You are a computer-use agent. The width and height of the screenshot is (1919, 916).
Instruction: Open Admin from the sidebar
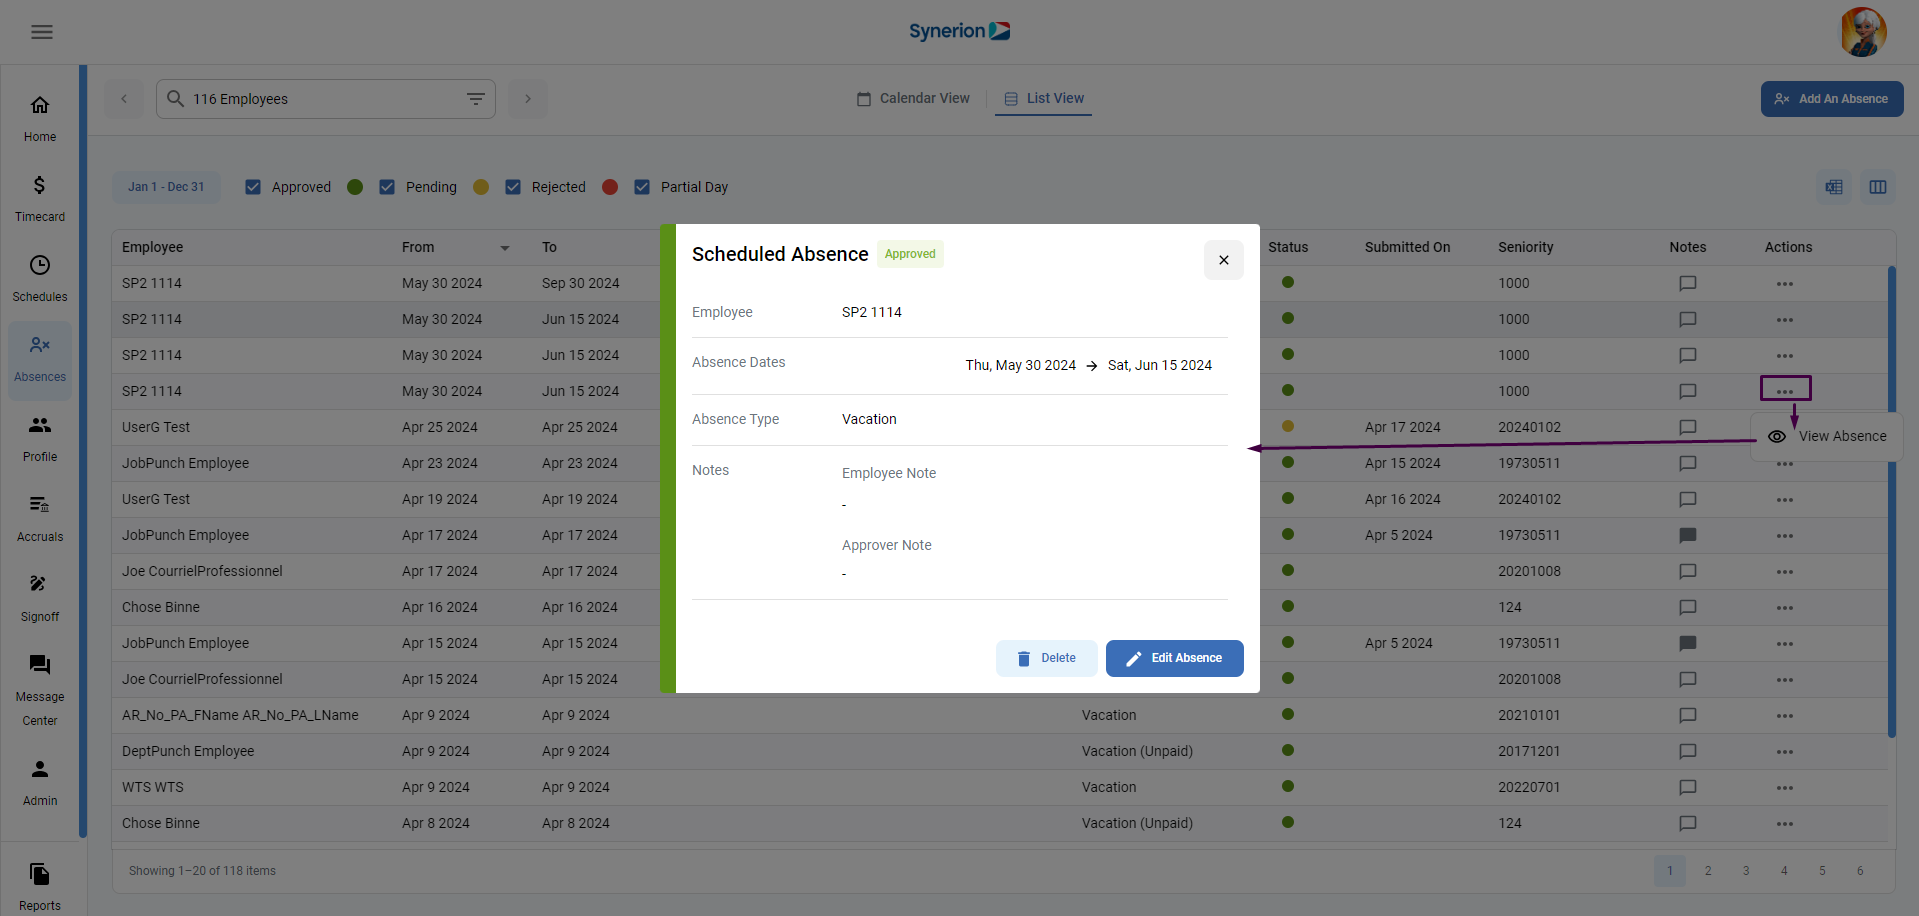pyautogui.click(x=40, y=783)
